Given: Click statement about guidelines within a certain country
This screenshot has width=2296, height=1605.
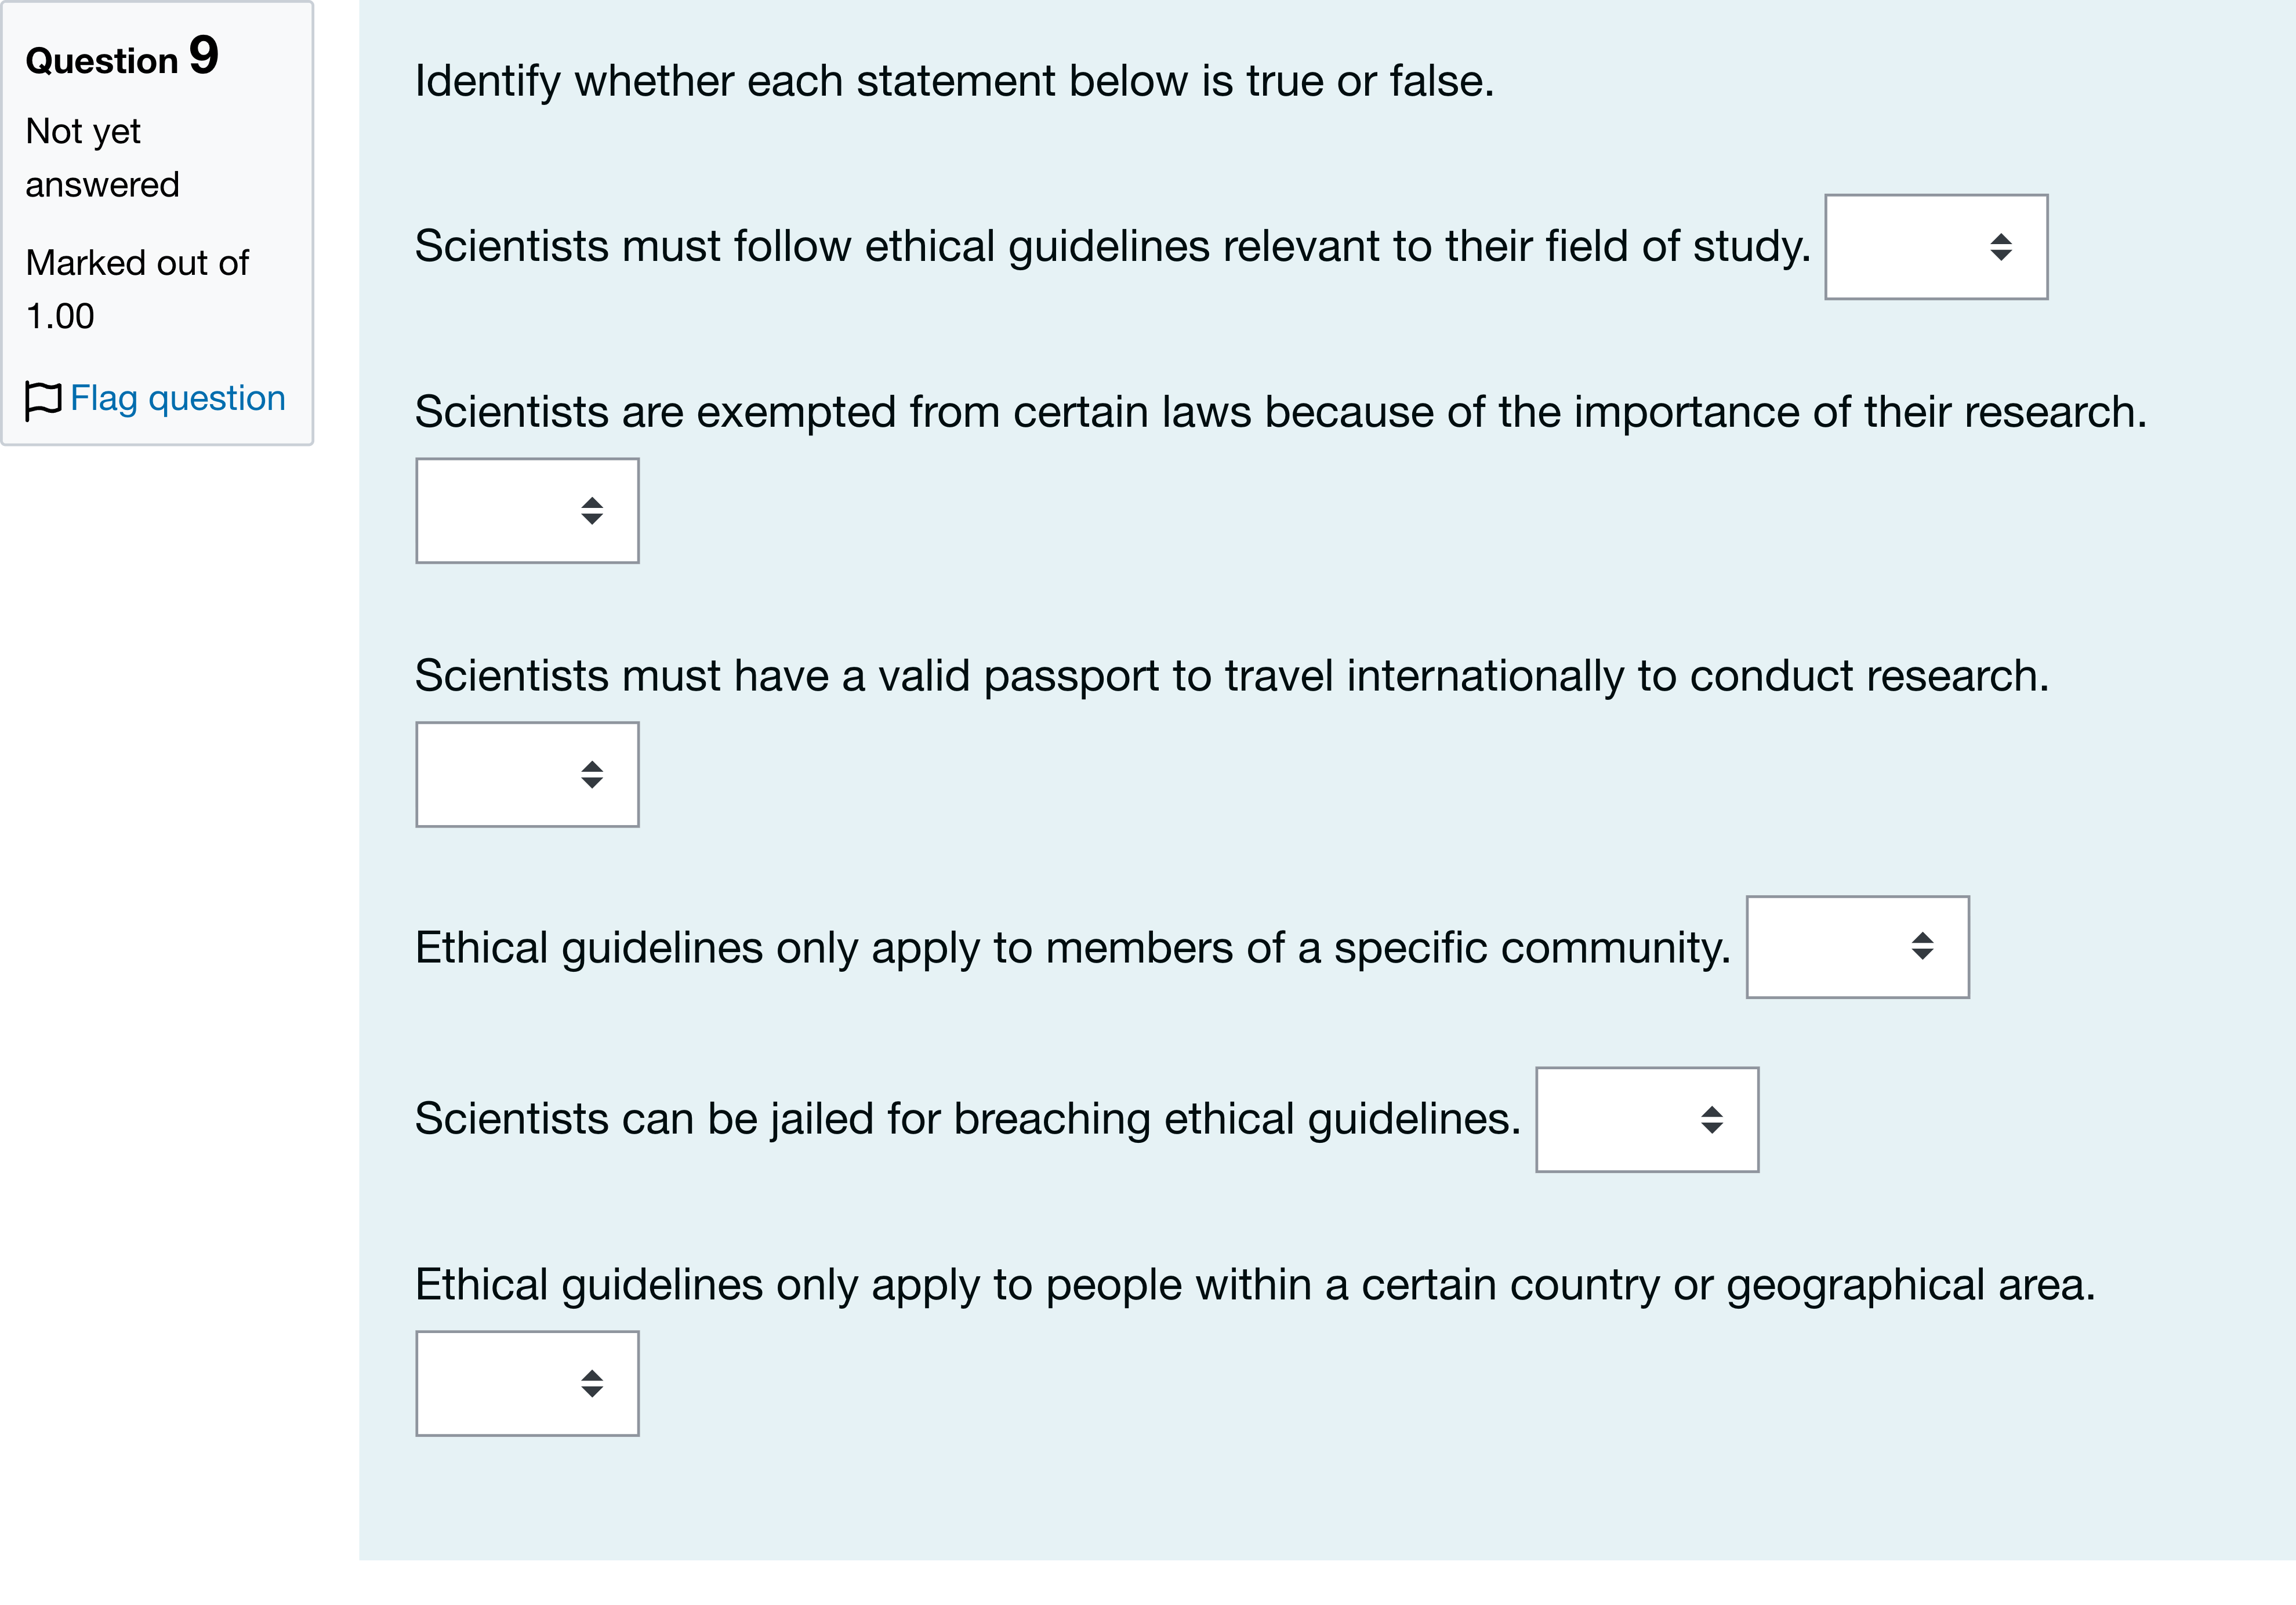Looking at the screenshot, I should (1255, 1285).
